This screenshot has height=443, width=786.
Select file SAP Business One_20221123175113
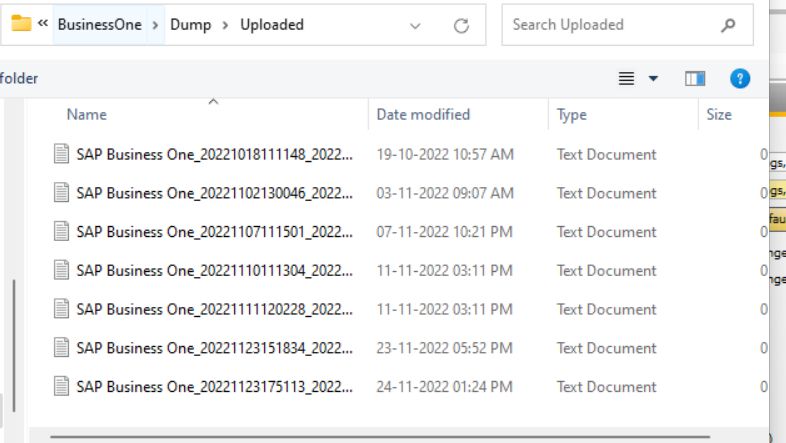[215, 386]
